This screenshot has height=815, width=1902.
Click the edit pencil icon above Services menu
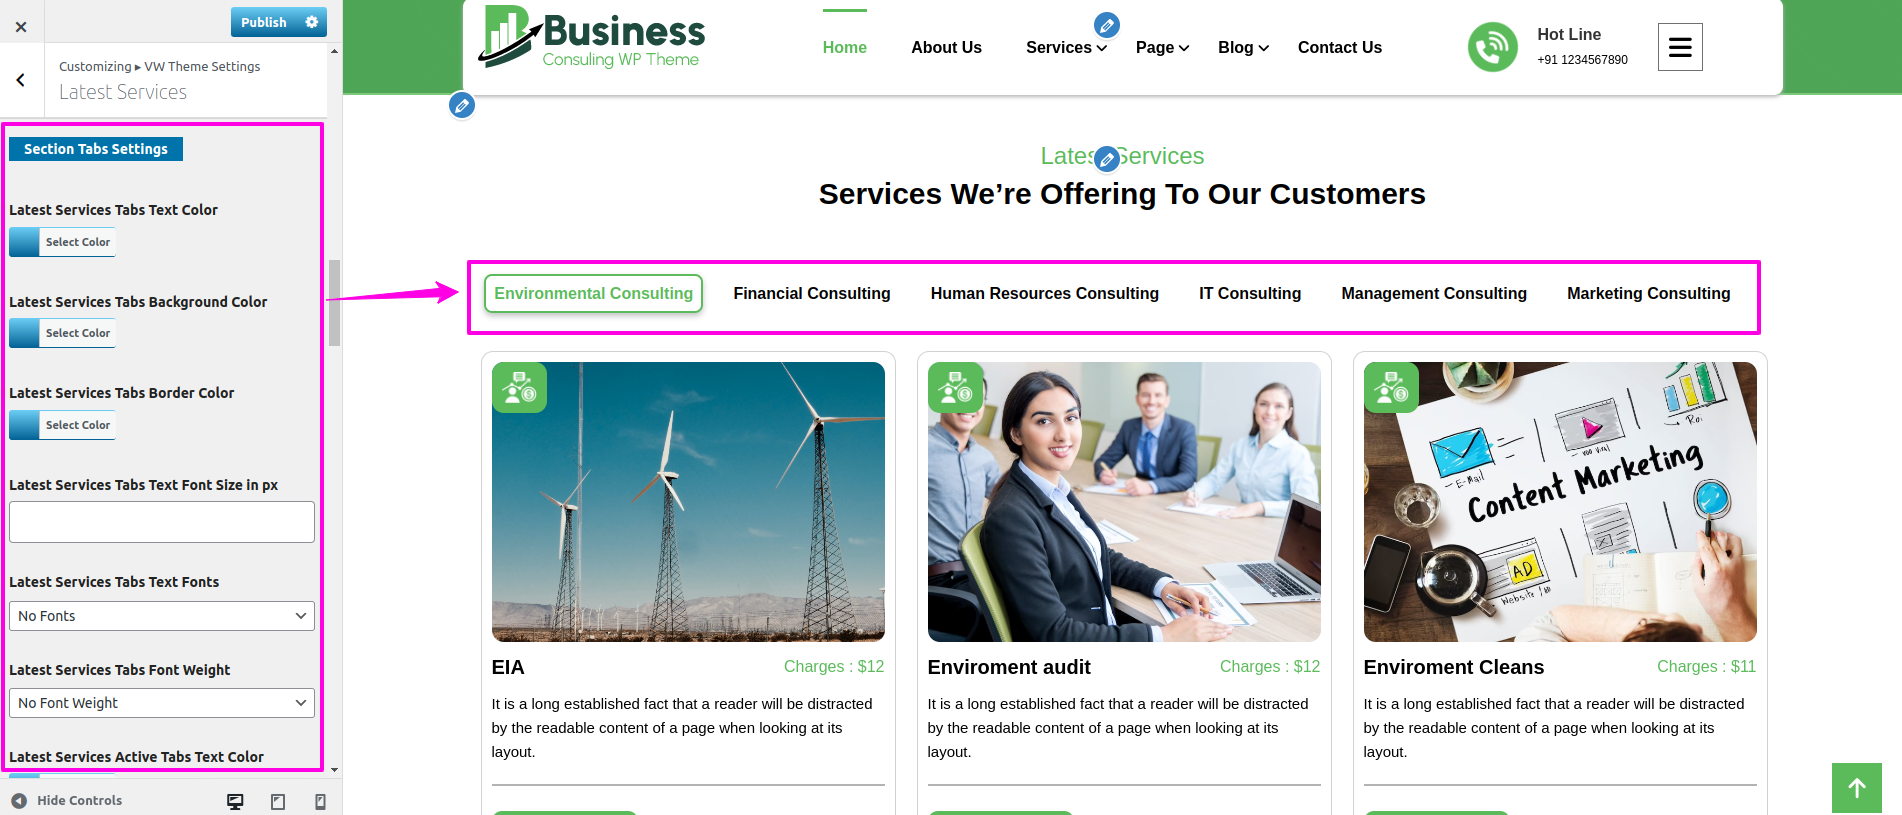coord(1106,25)
